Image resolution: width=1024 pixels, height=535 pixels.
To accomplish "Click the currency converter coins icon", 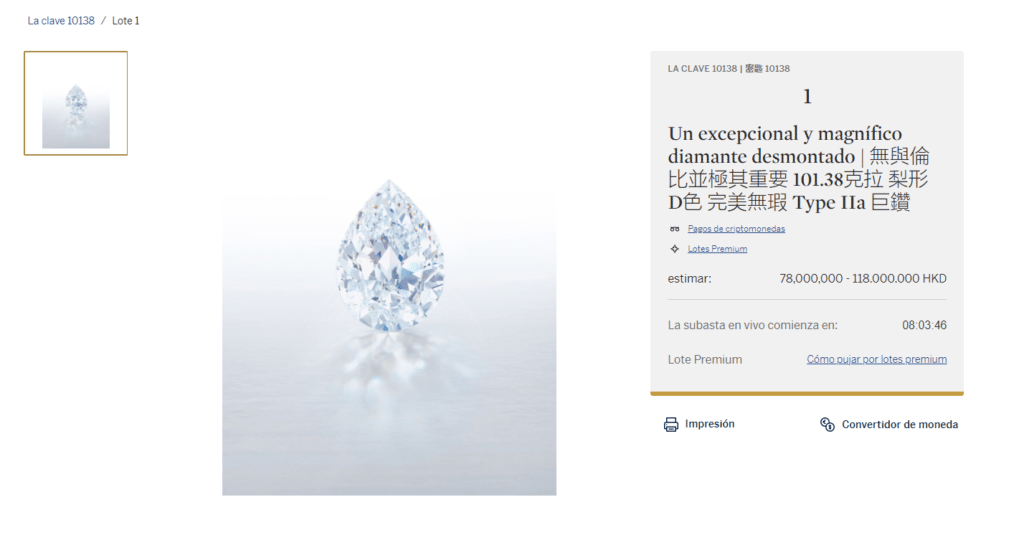I will coord(827,425).
